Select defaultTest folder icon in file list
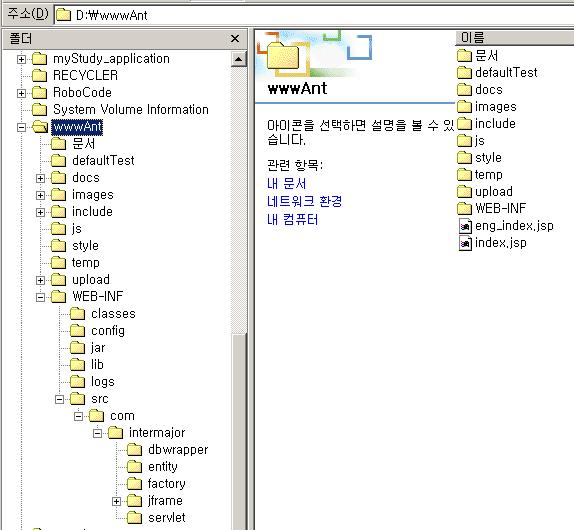 click(x=465, y=72)
